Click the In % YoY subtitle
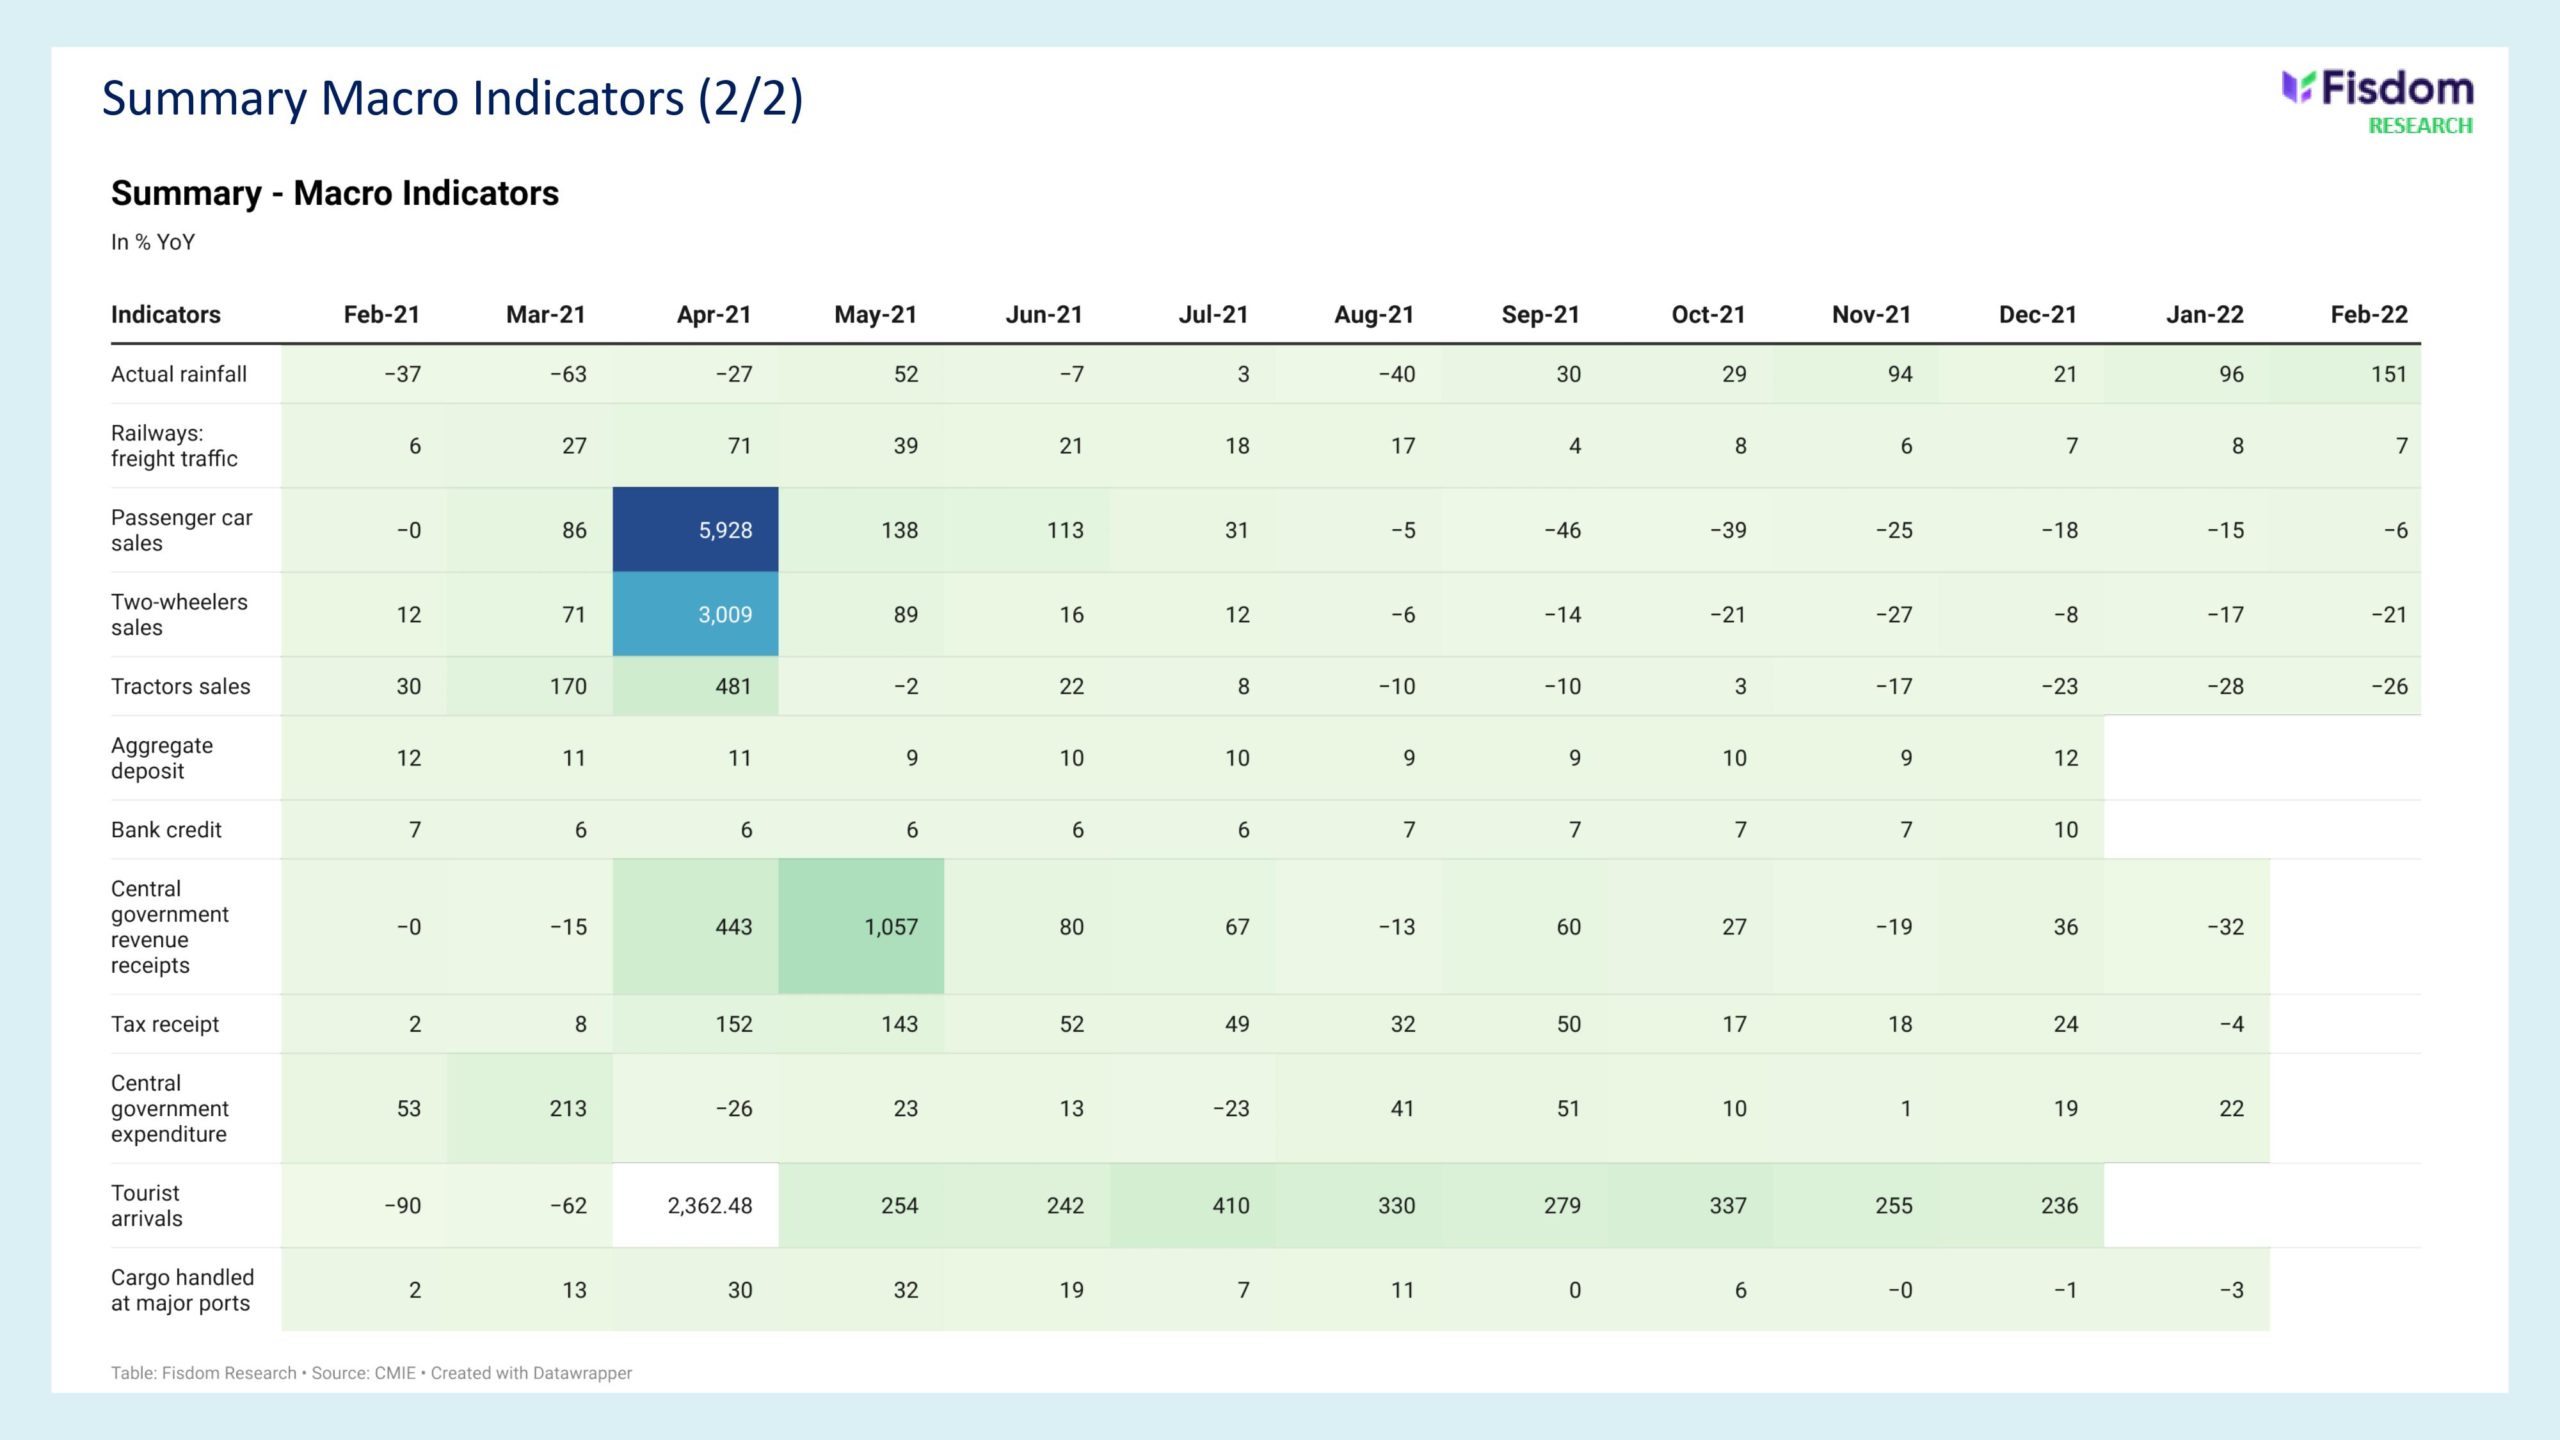Viewport: 2560px width, 1440px height. 153,242
